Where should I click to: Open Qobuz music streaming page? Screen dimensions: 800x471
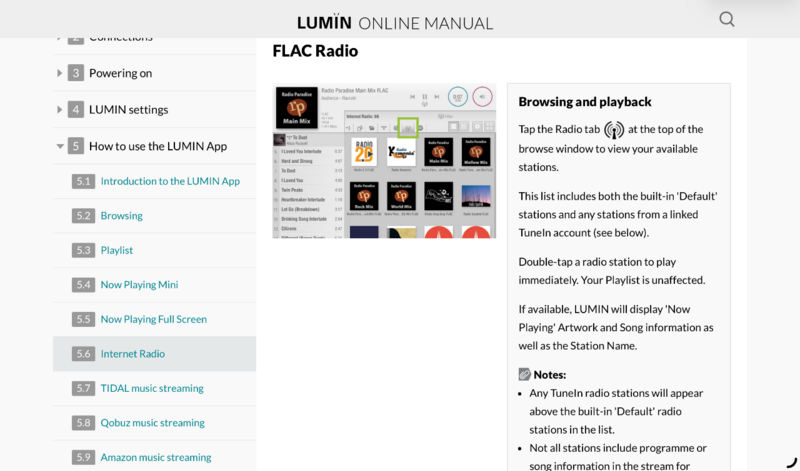(x=153, y=423)
